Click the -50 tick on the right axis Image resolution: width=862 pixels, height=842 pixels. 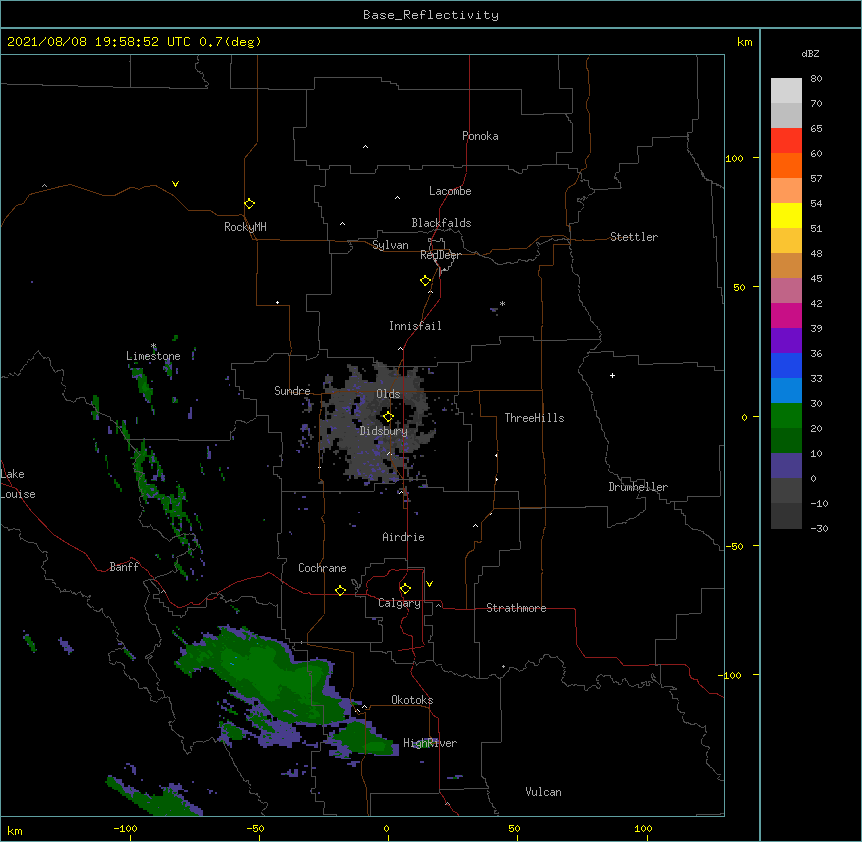coord(734,546)
